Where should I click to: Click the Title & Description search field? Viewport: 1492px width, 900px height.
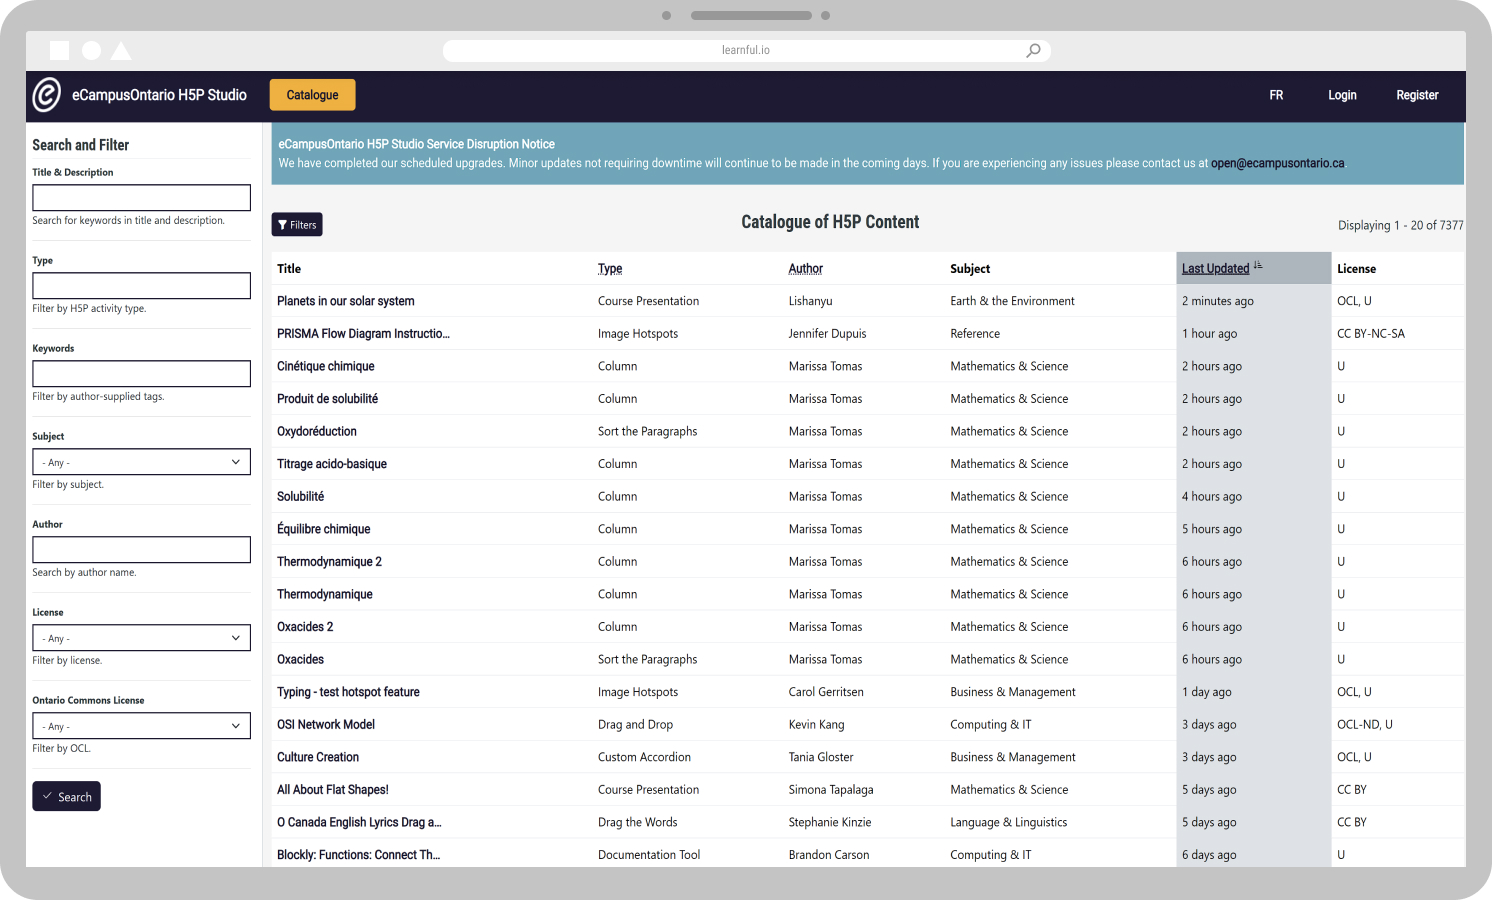140,197
